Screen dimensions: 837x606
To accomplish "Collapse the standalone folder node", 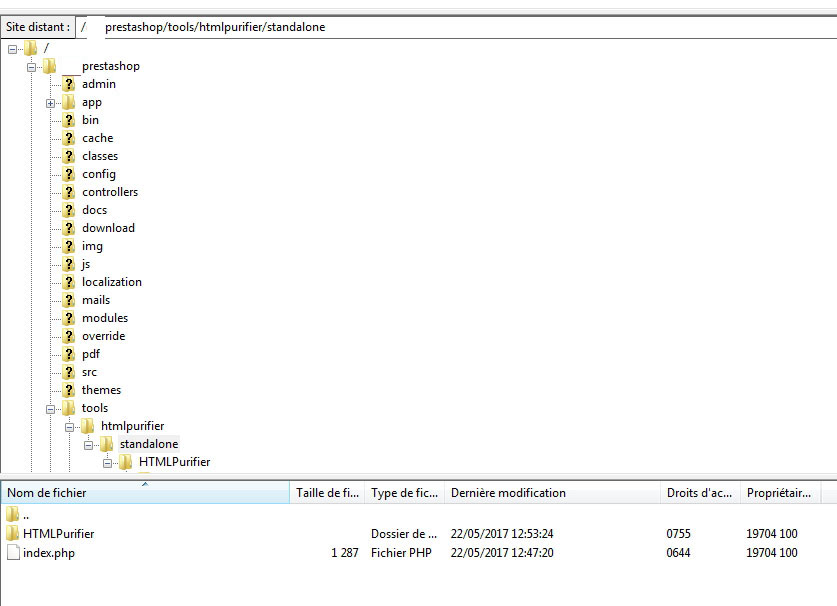I will 89,445.
